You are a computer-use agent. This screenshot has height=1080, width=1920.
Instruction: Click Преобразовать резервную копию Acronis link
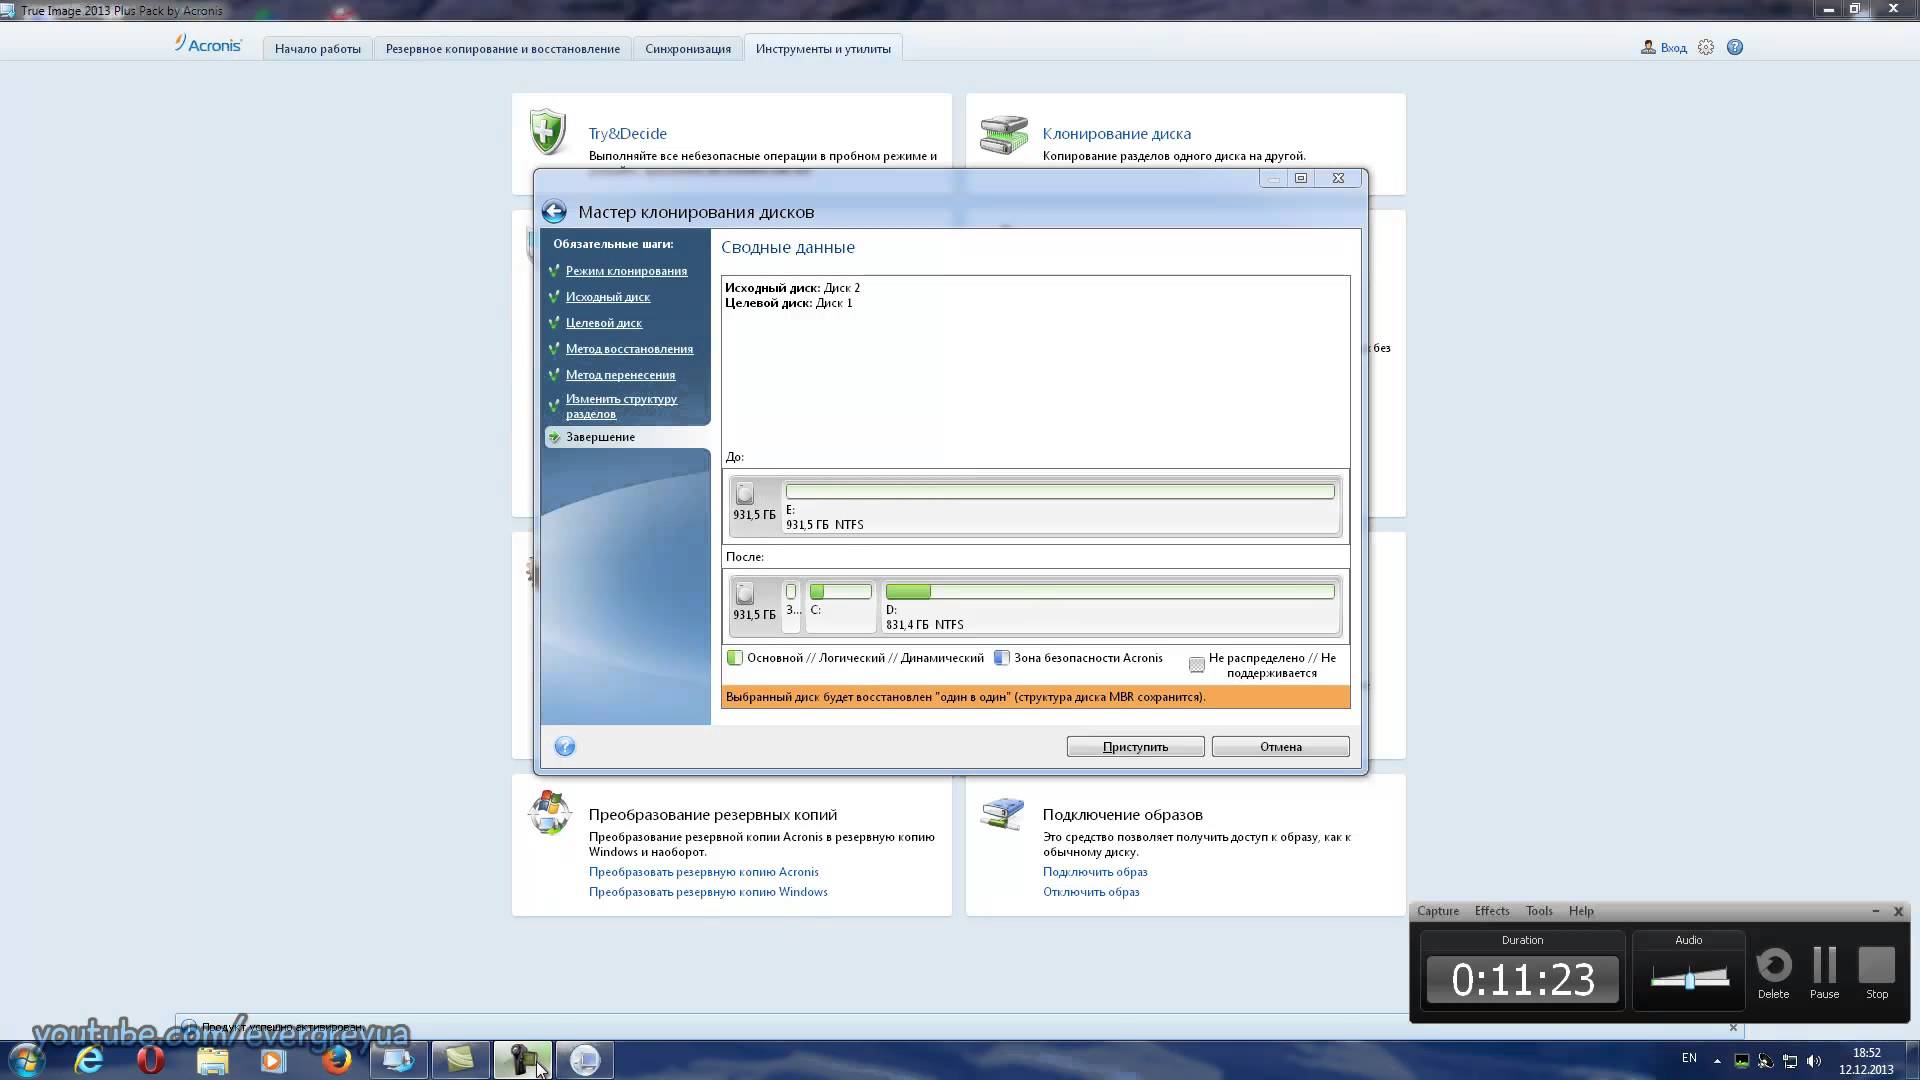tap(704, 872)
